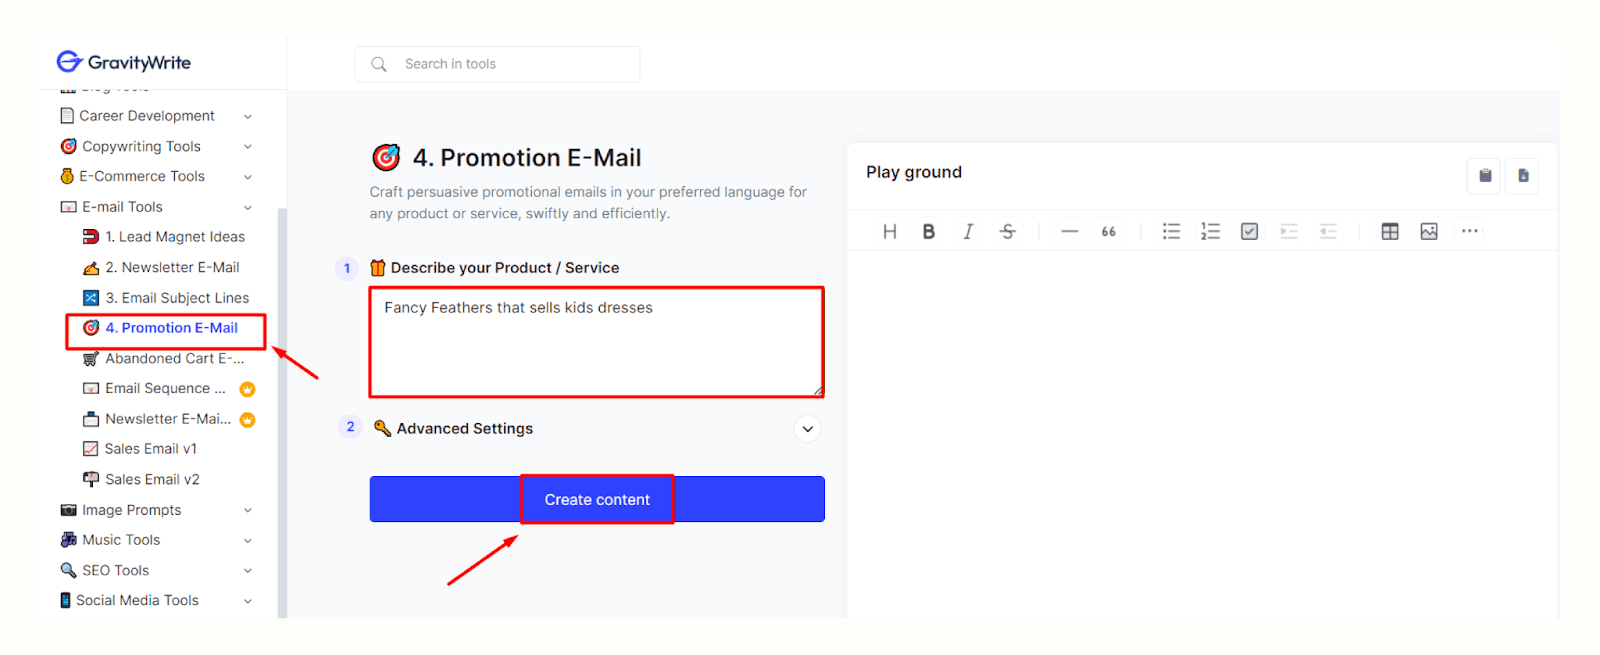
Task: Click the outdent icon in toolbar
Action: coord(1328,232)
